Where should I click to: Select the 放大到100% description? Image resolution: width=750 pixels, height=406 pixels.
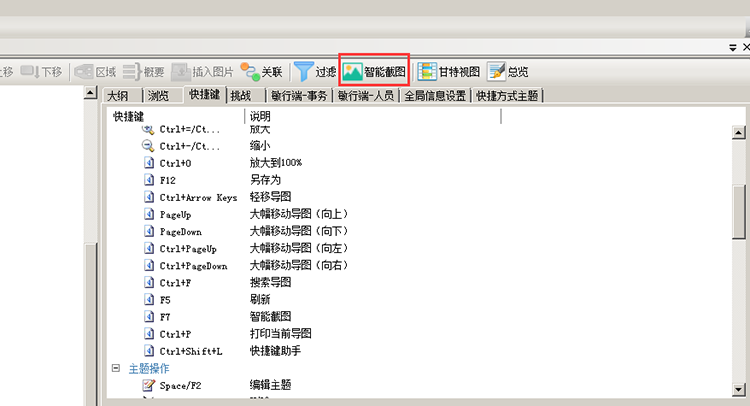[276, 163]
